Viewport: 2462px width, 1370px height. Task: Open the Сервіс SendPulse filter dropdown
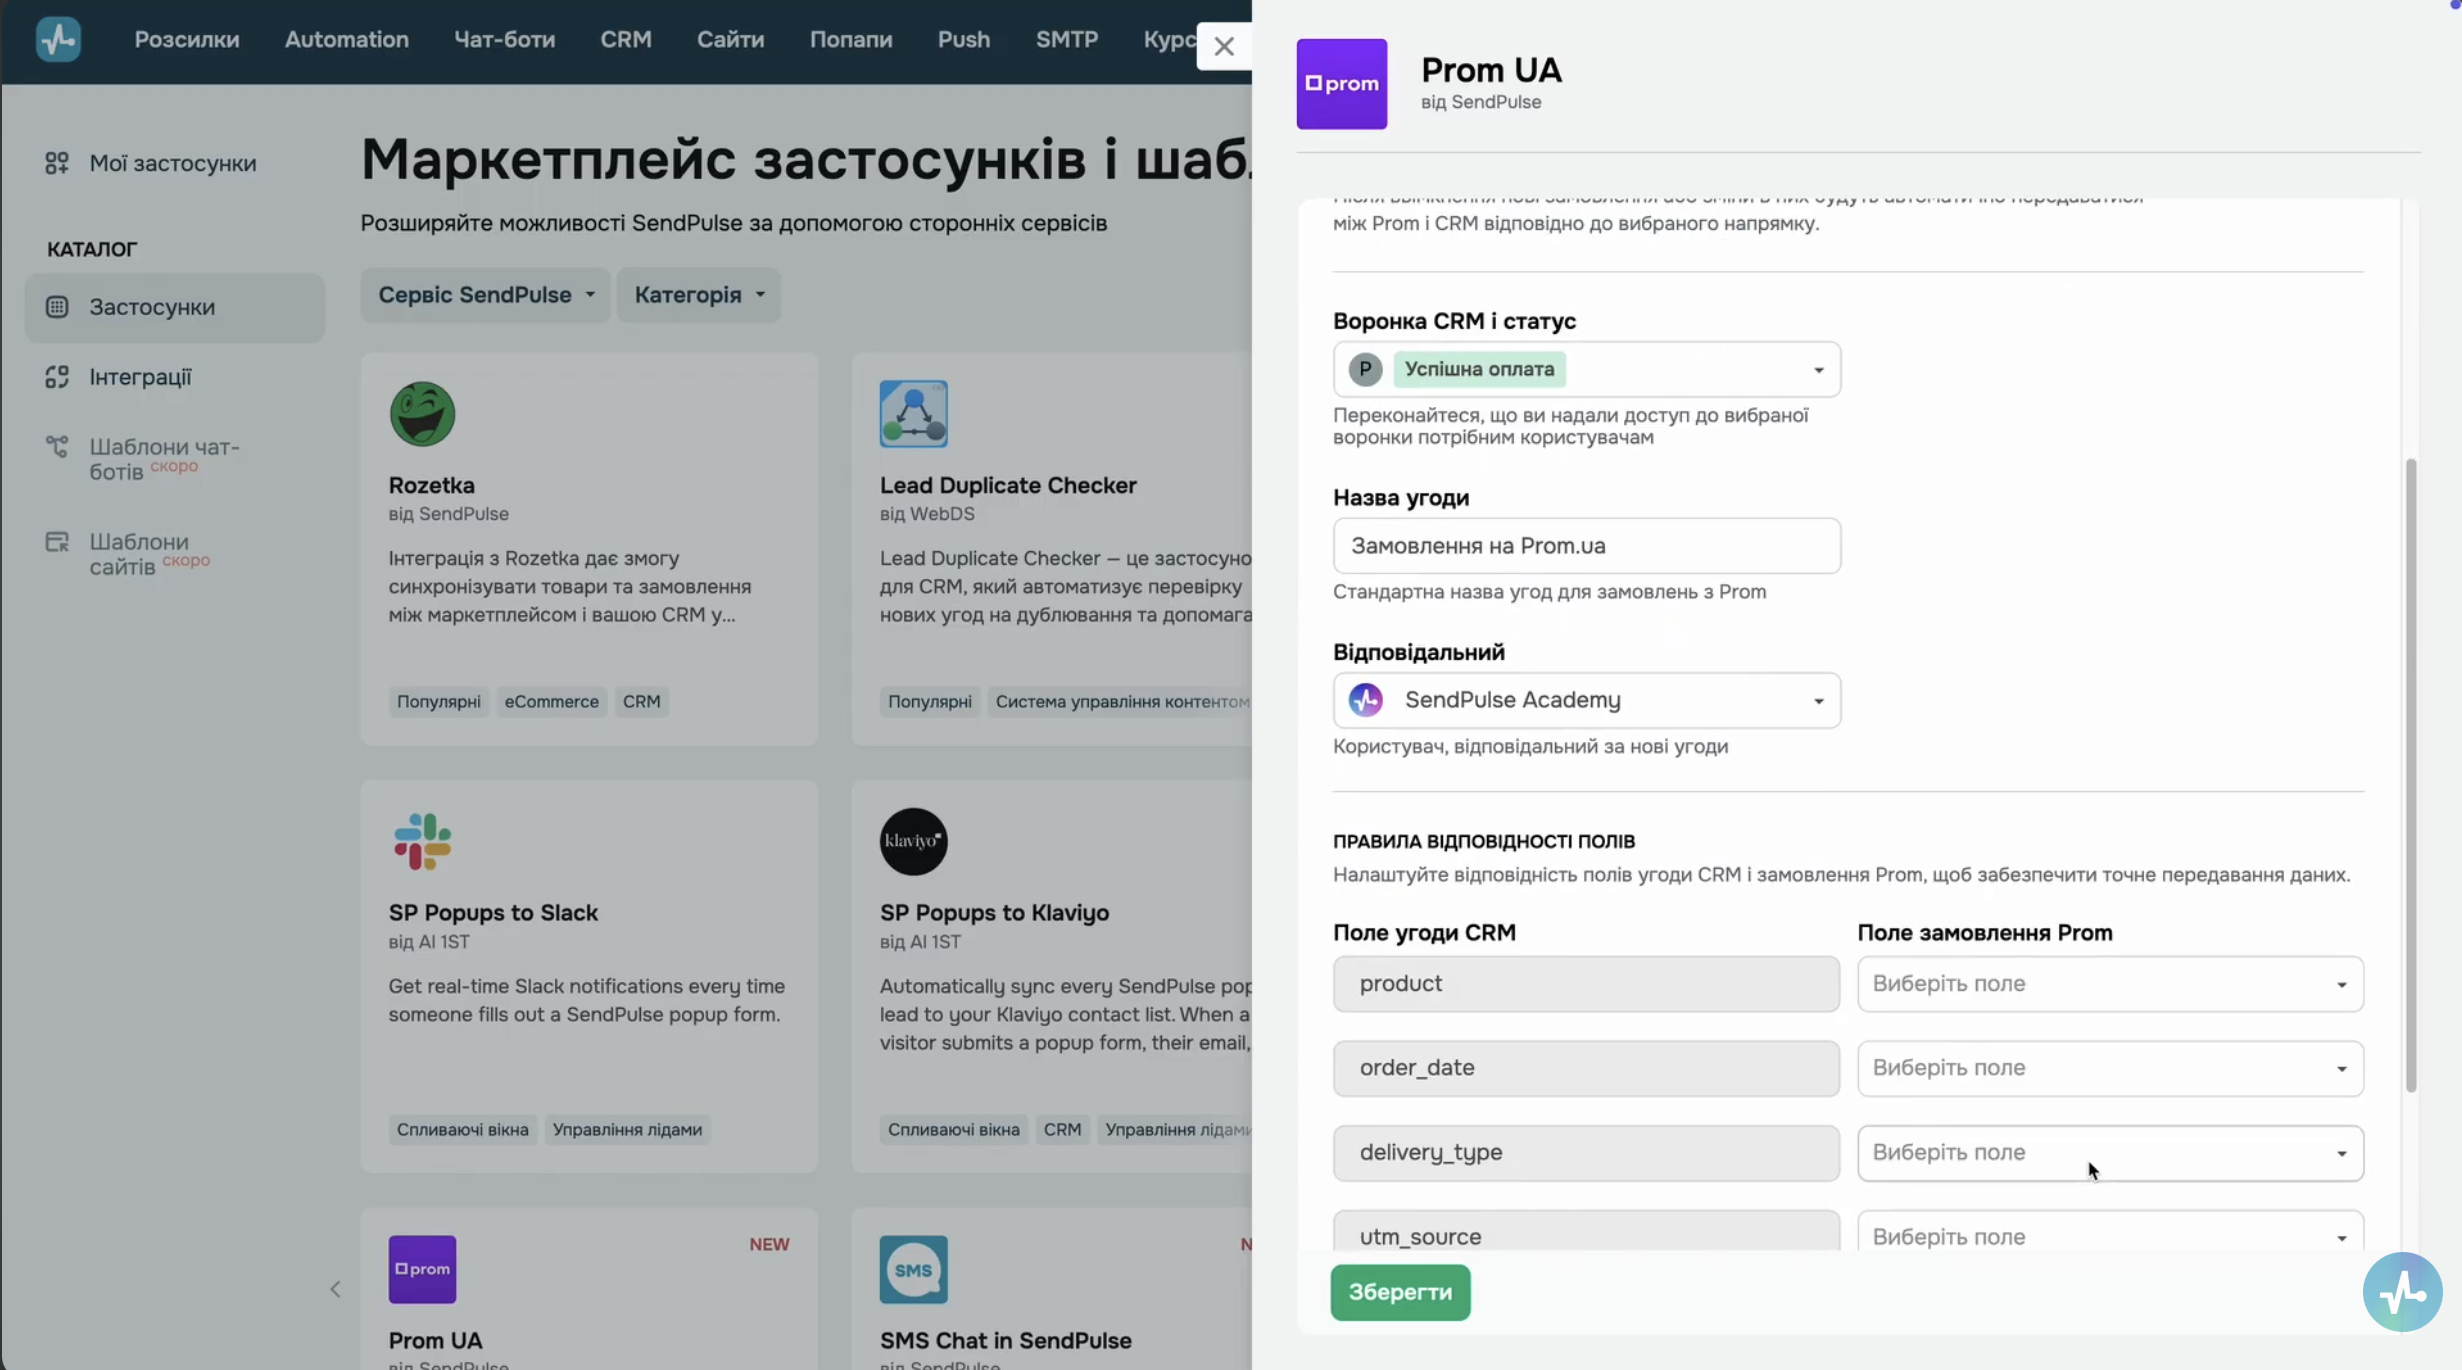click(485, 295)
